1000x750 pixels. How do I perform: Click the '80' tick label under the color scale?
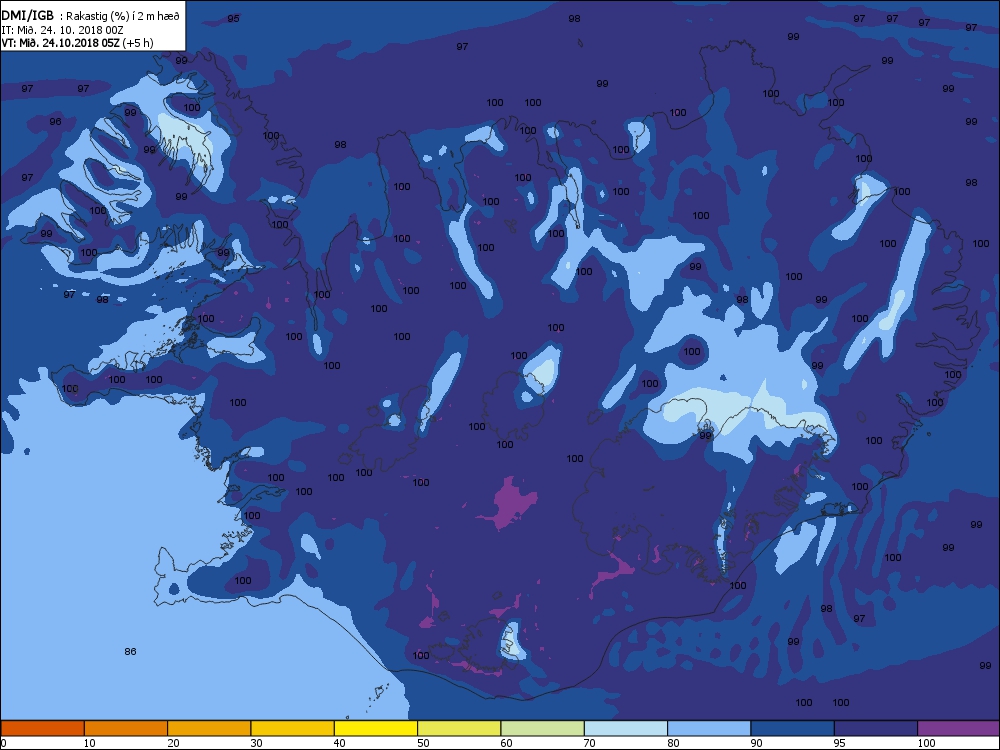point(673,743)
